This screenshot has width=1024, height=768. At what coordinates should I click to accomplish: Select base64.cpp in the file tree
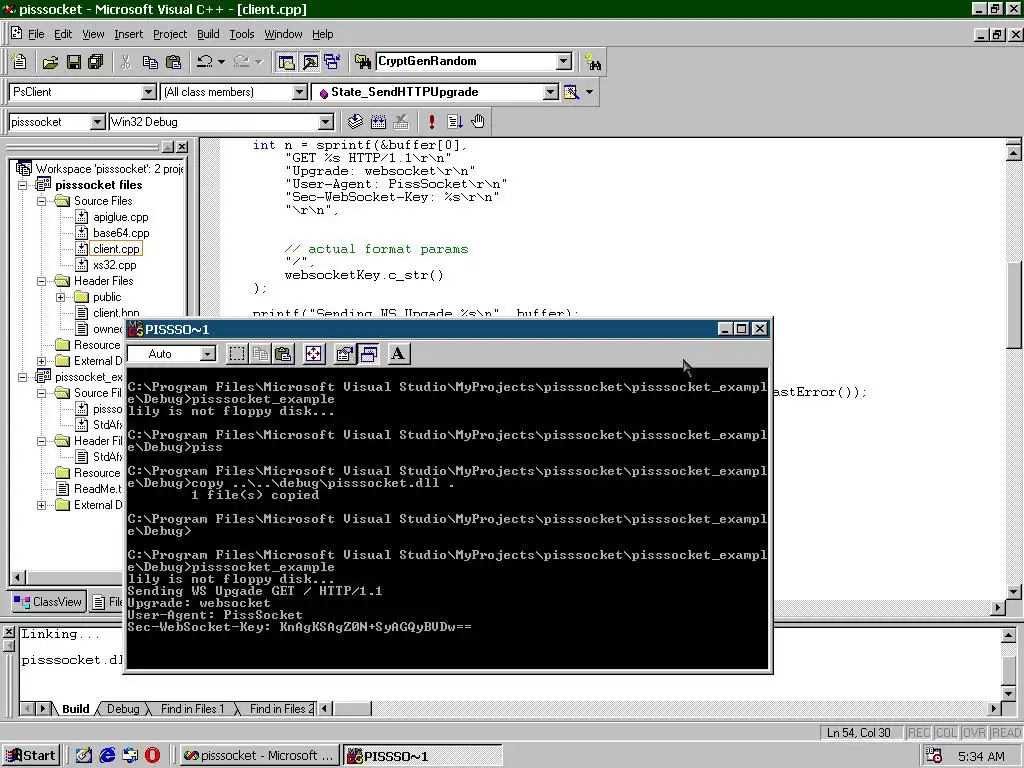(x=121, y=233)
